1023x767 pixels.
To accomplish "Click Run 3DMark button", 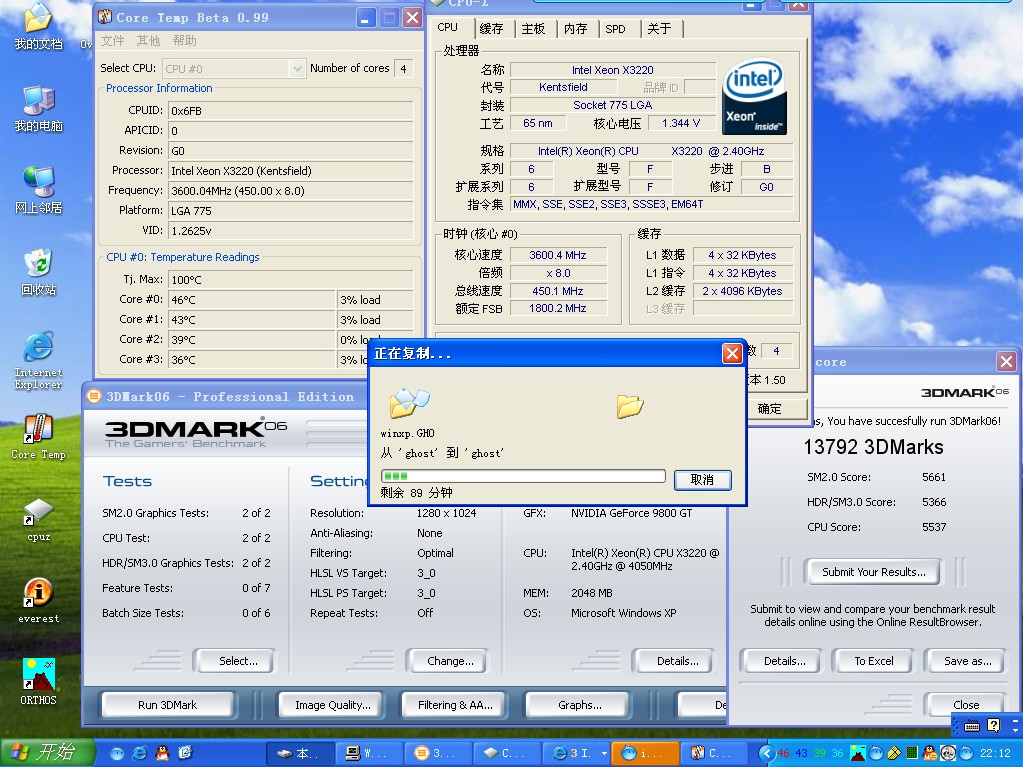I will tap(167, 704).
